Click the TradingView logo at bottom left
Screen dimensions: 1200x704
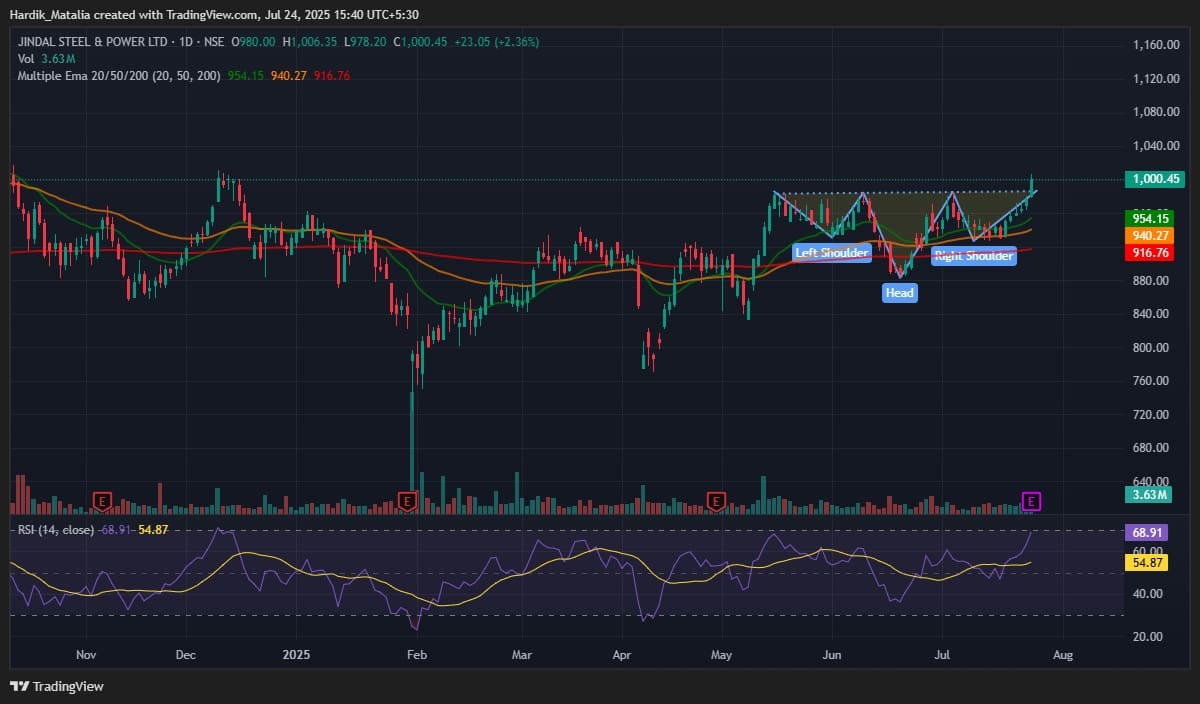click(57, 686)
